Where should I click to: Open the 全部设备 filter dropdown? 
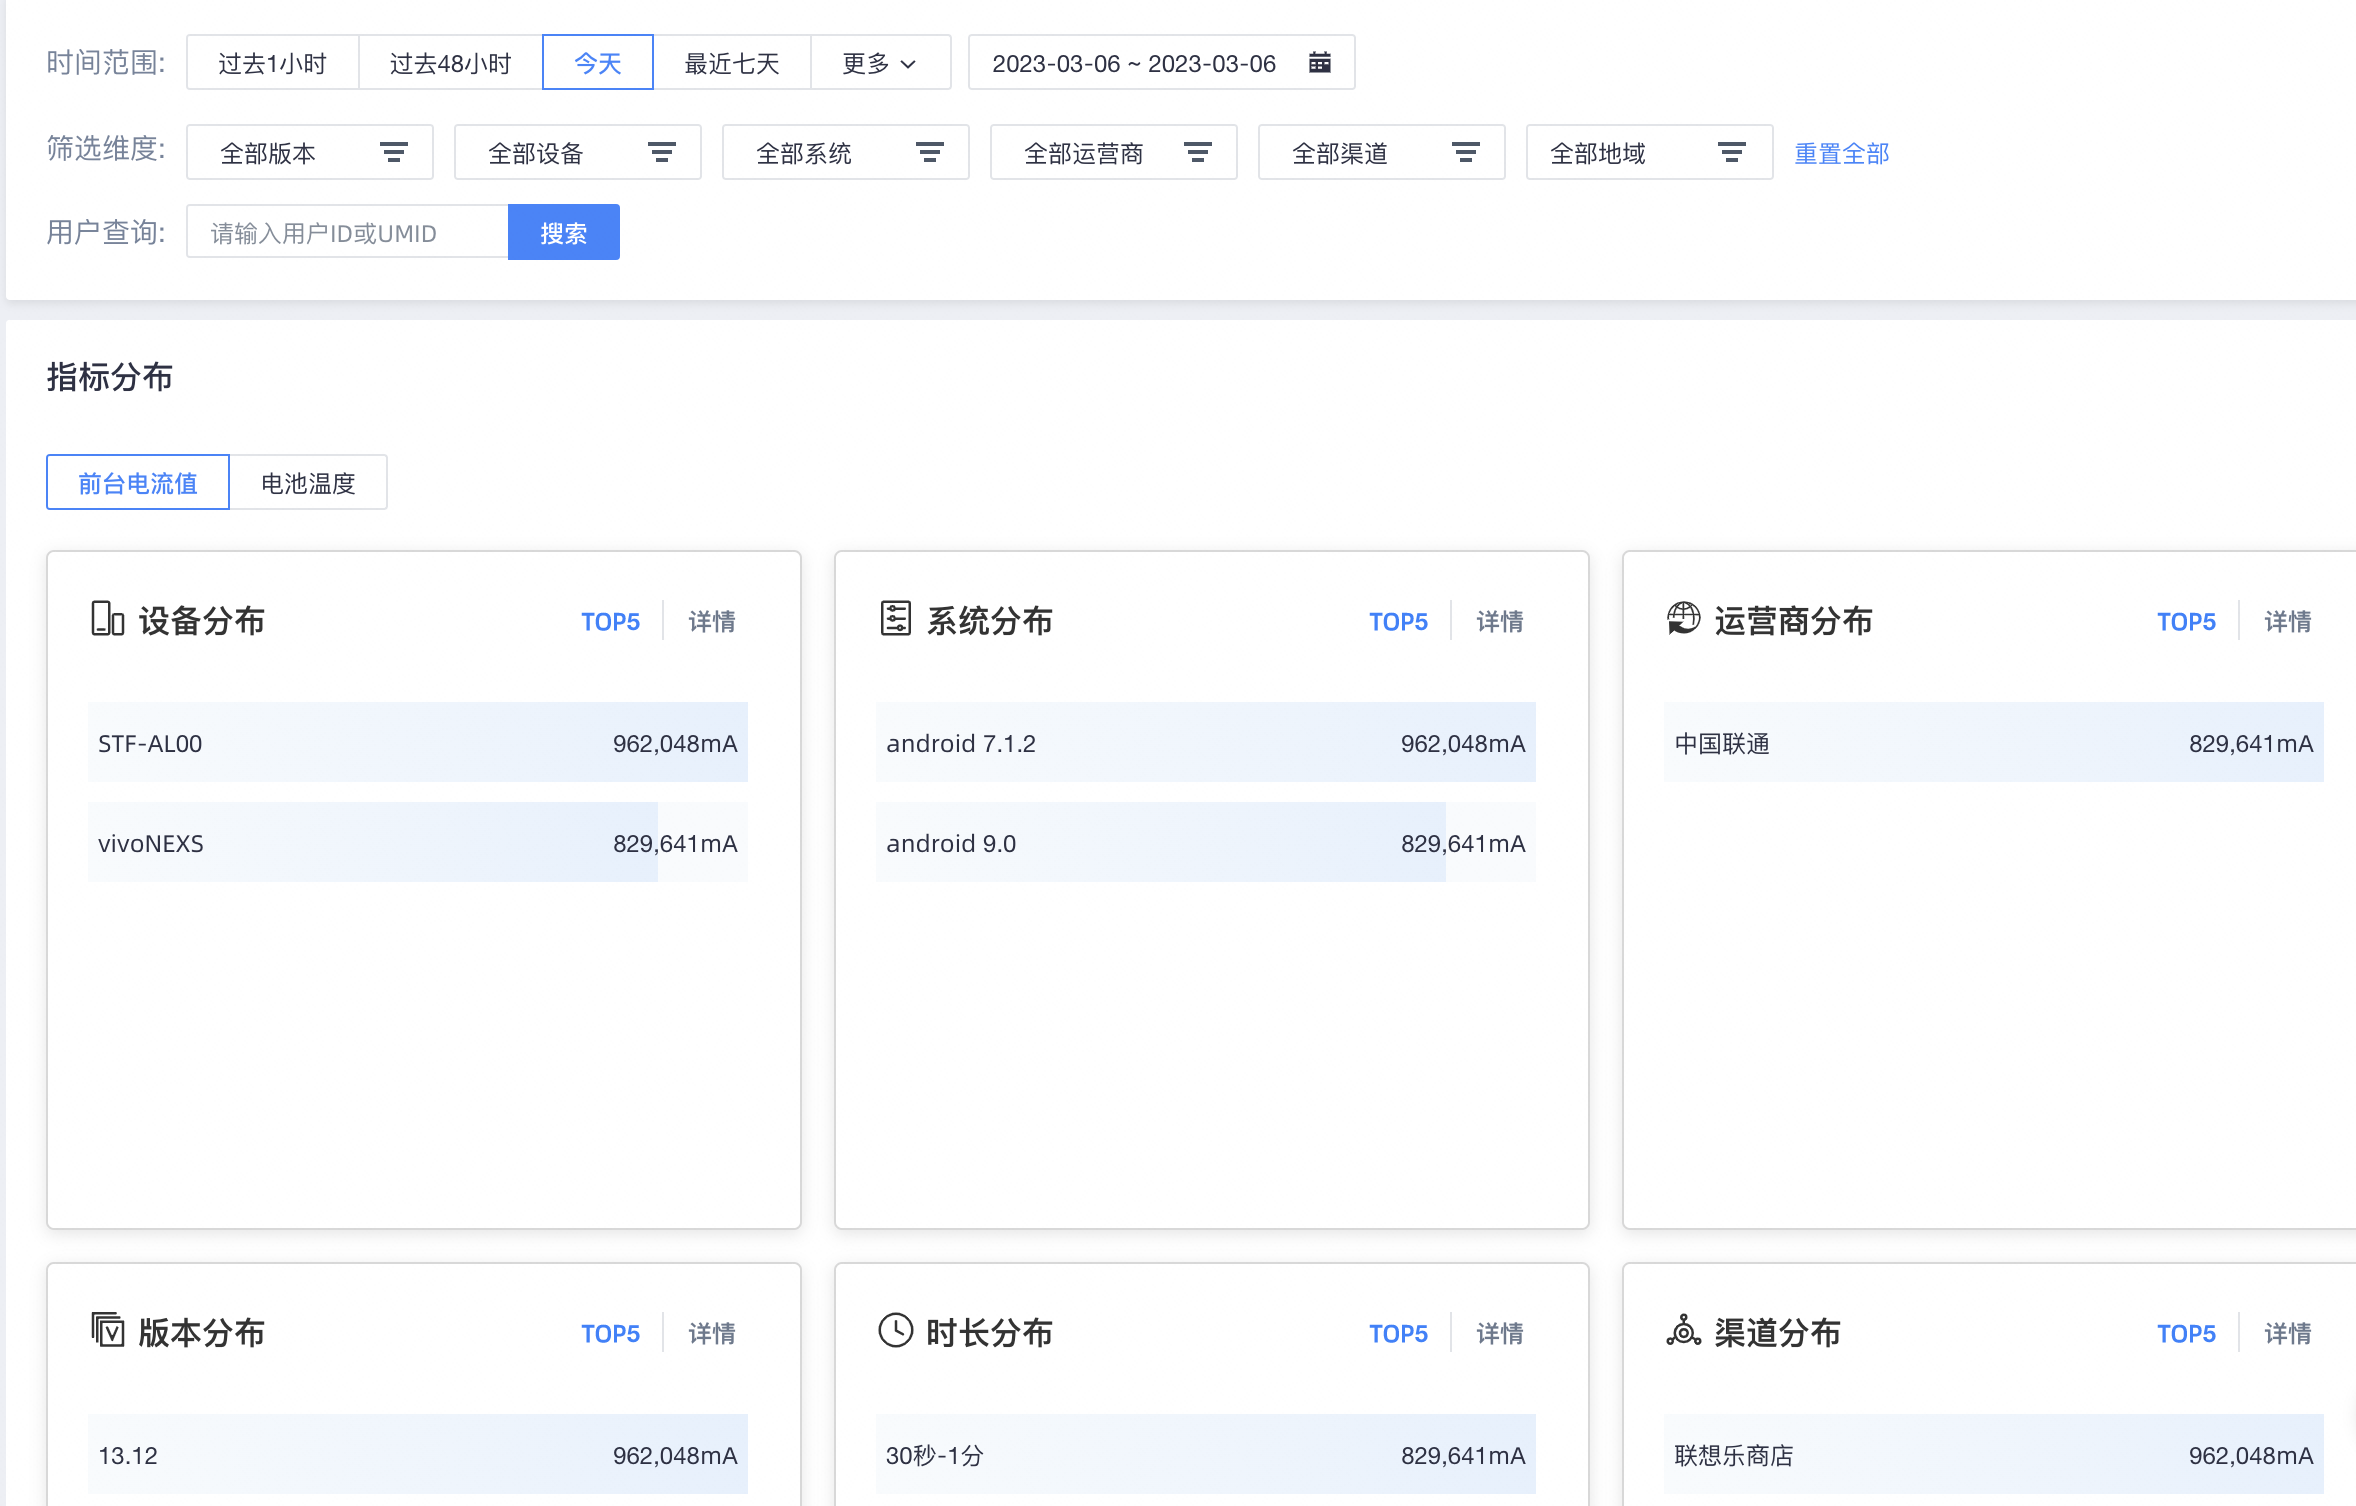click(578, 152)
